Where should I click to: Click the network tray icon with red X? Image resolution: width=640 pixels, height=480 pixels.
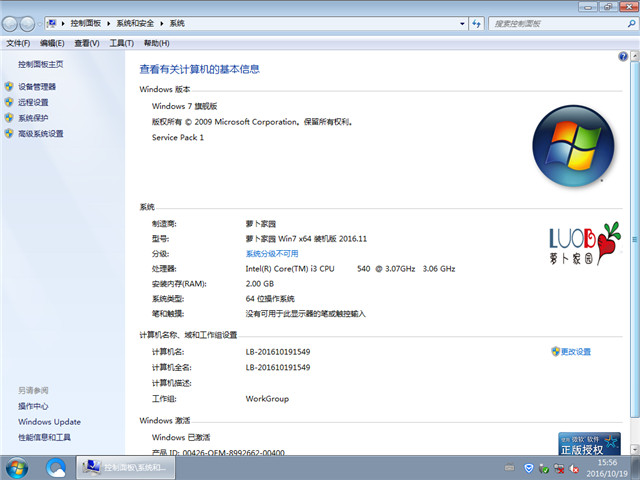tap(559, 468)
